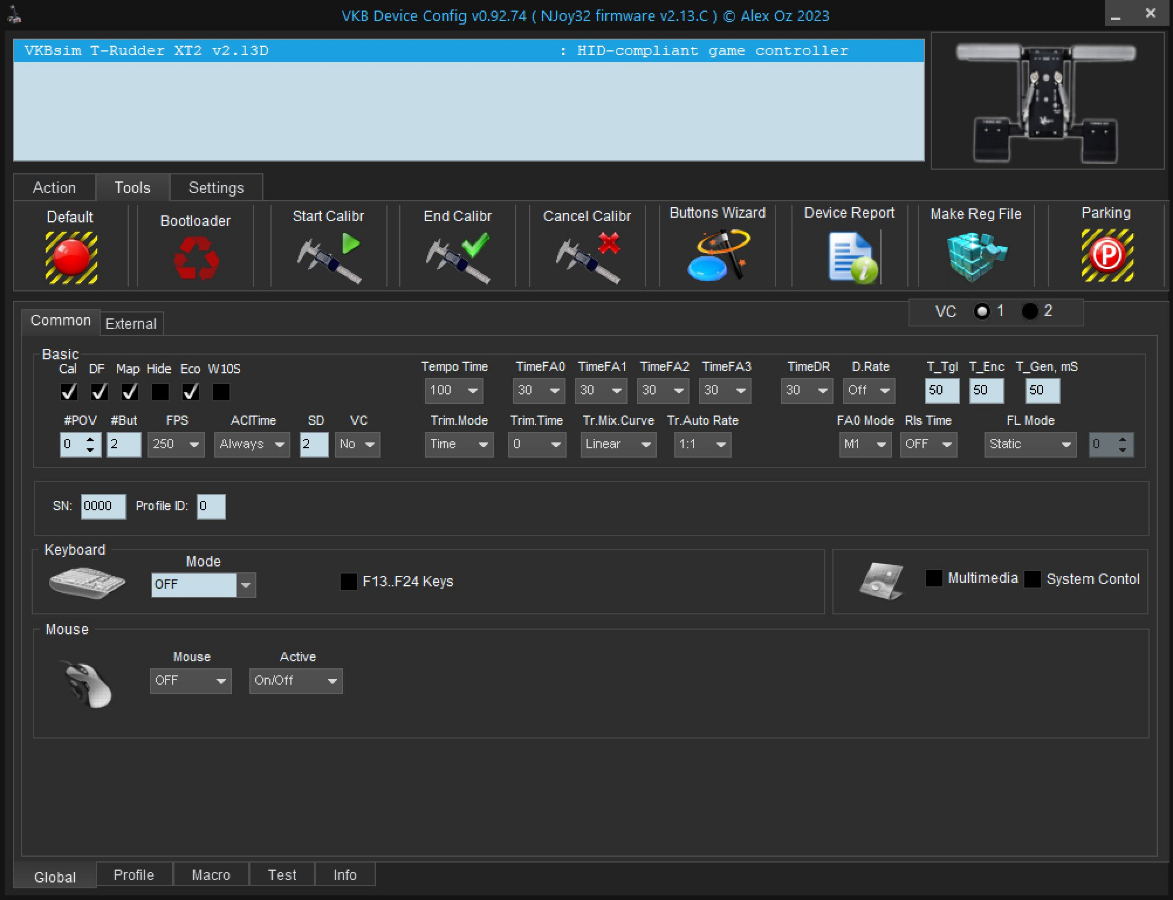The image size is (1173, 900).
Task: Open the Trim.Mode dropdown
Action: 459,444
